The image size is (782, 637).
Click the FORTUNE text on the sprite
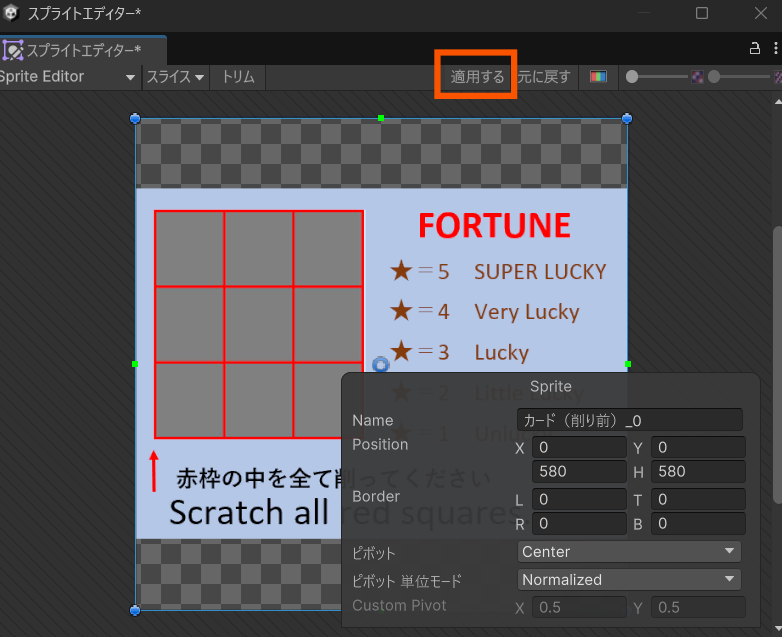494,225
